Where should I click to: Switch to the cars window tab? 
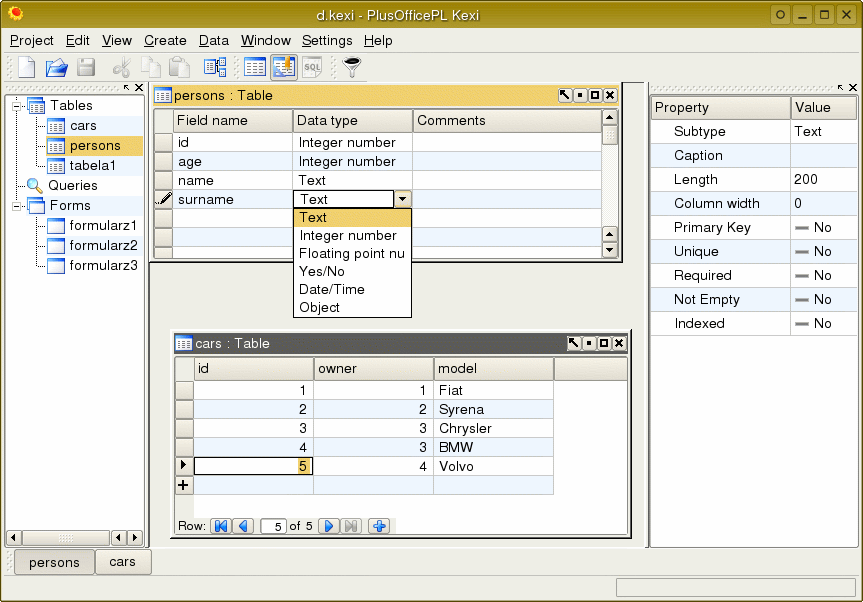tap(122, 562)
